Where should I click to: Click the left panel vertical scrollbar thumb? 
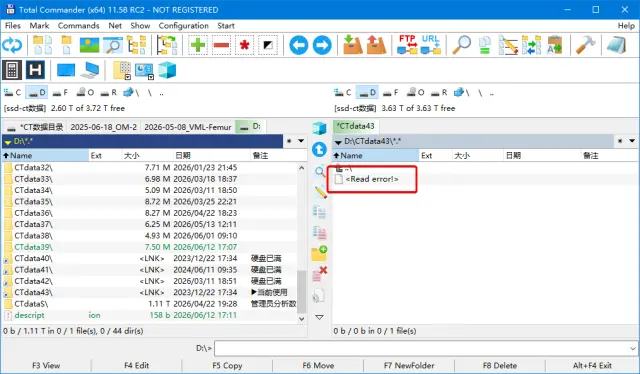302,291
